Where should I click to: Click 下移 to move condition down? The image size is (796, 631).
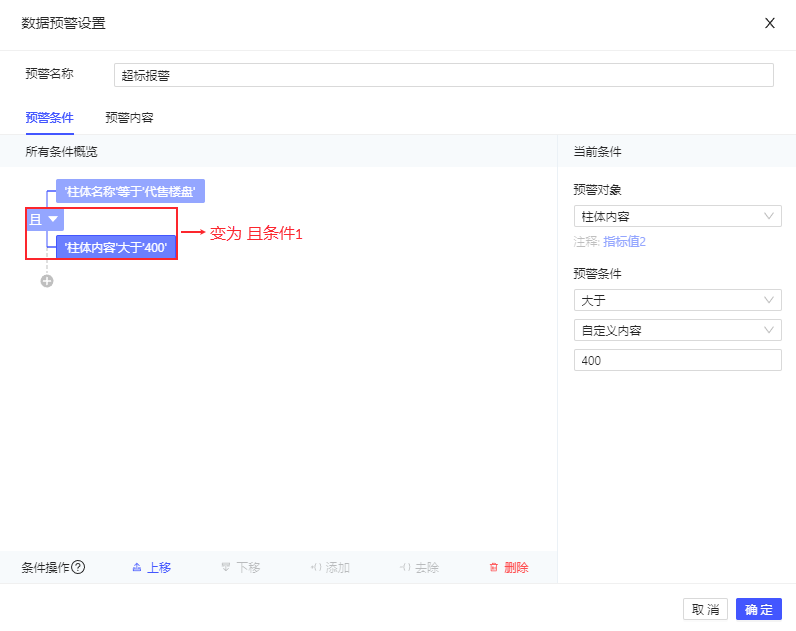click(240, 567)
